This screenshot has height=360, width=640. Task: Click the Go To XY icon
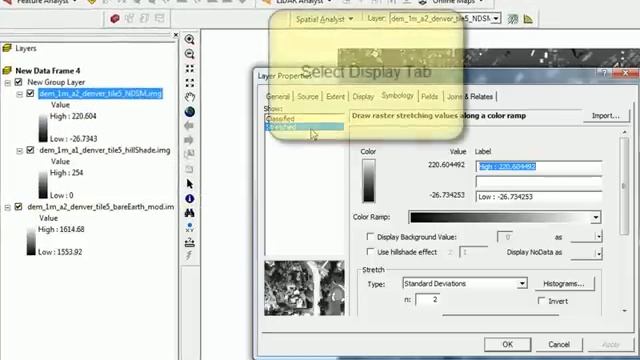[189, 227]
